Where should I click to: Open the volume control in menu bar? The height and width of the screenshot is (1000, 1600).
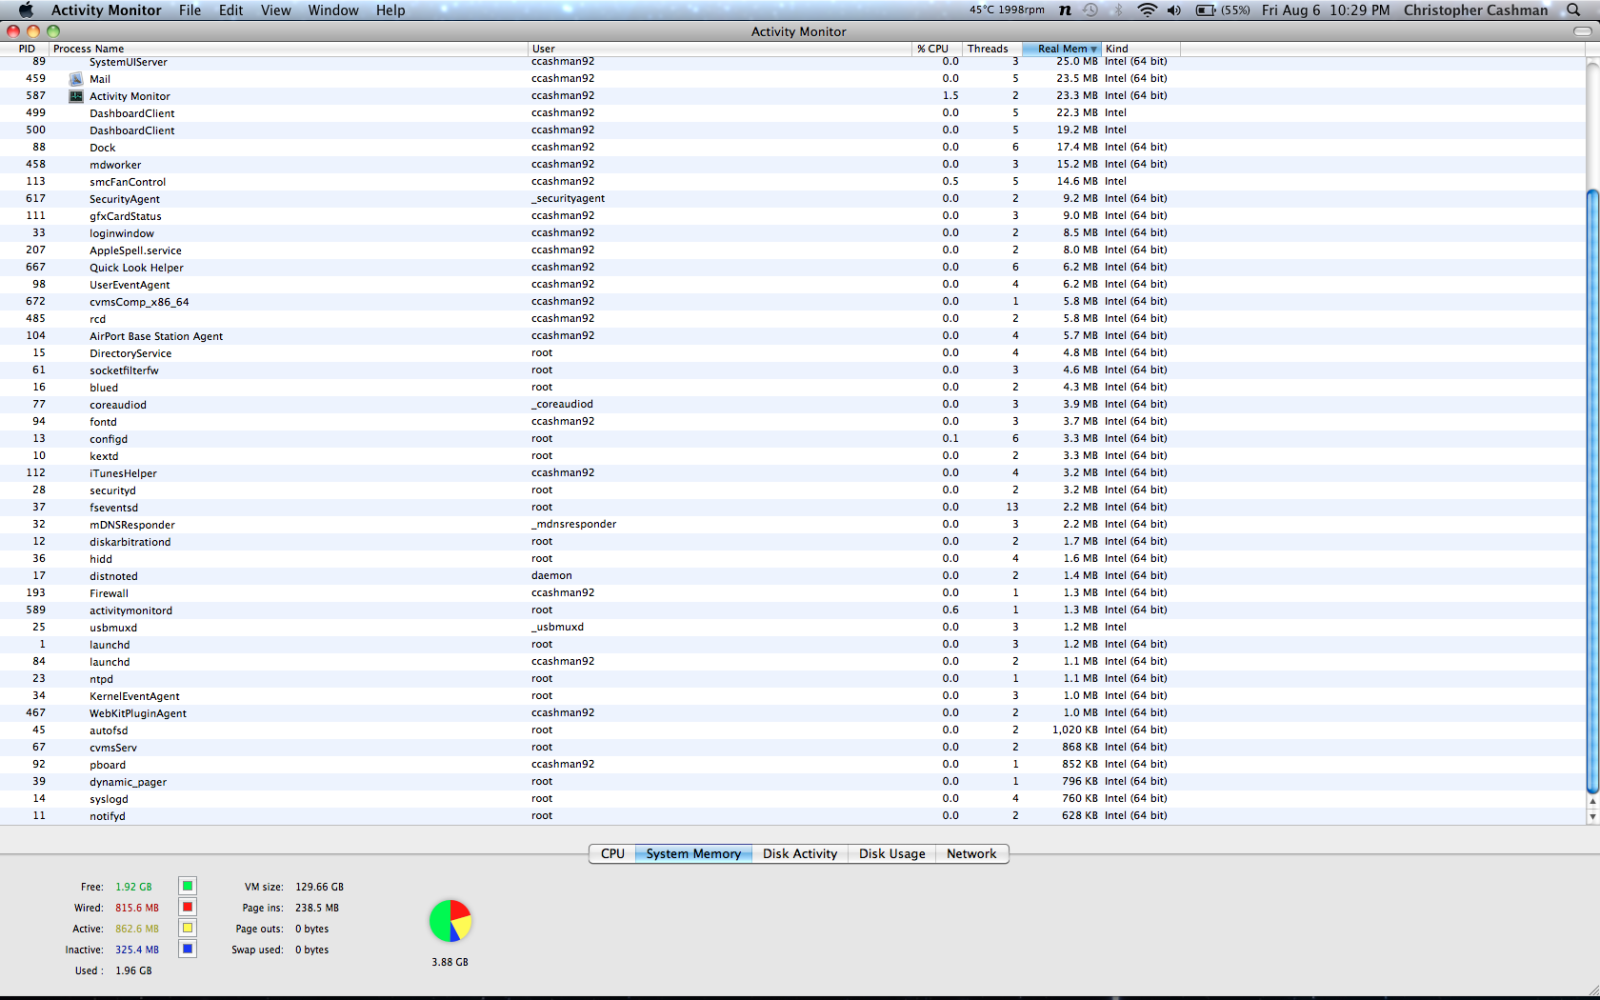pos(1174,10)
